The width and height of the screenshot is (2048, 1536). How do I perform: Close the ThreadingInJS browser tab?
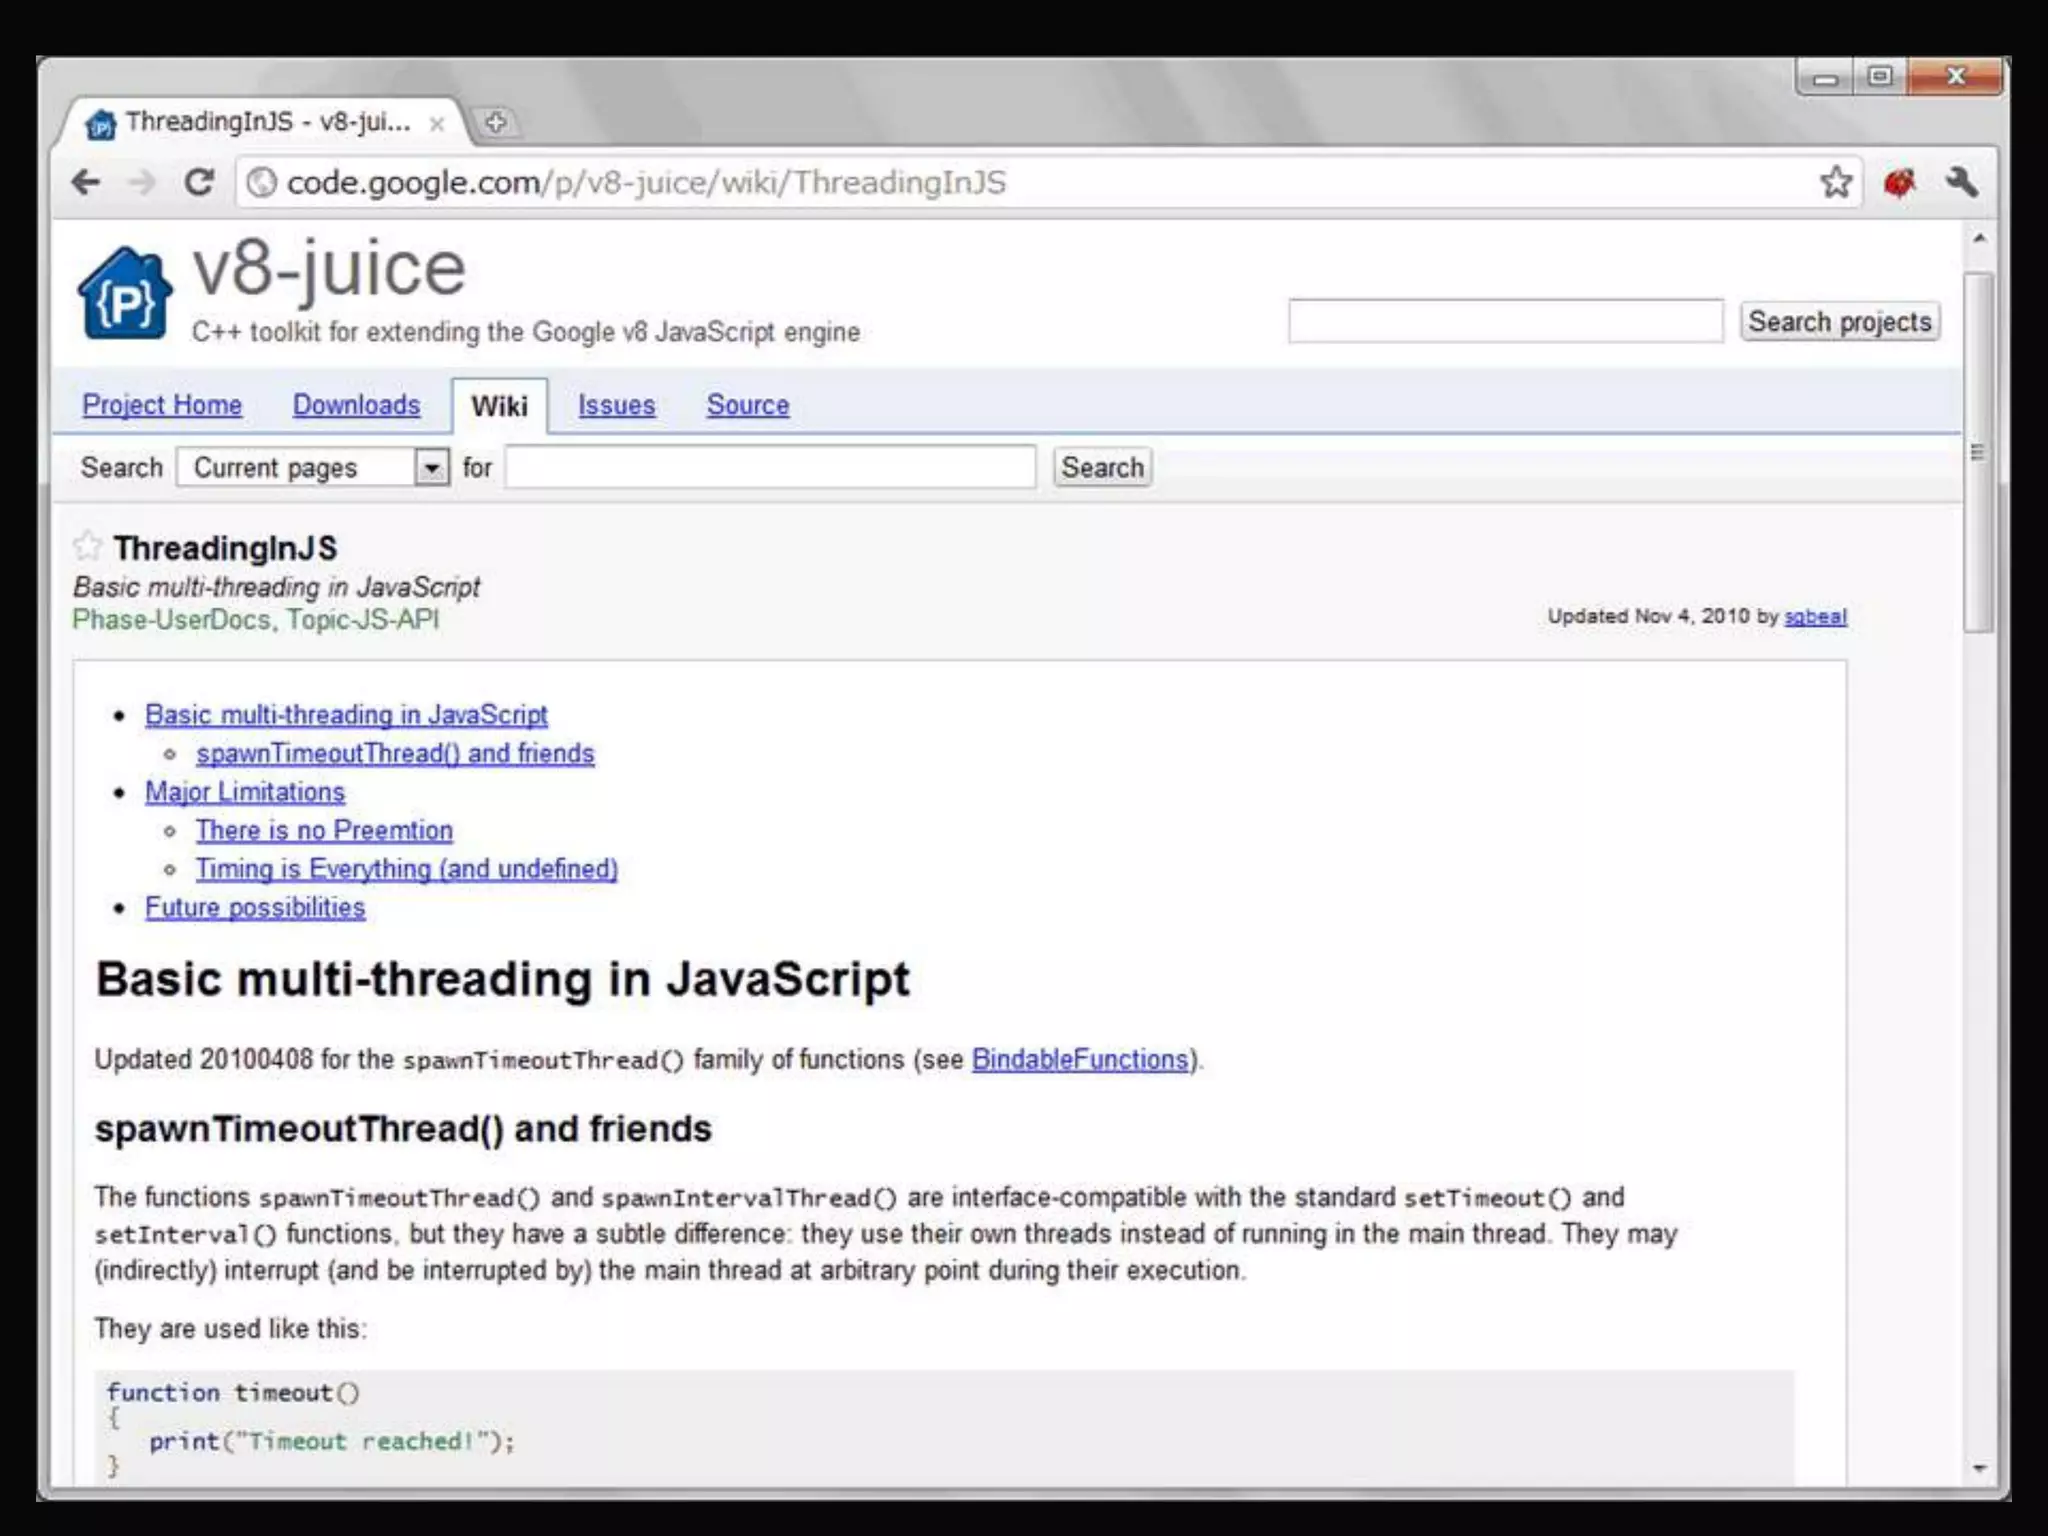tap(437, 124)
